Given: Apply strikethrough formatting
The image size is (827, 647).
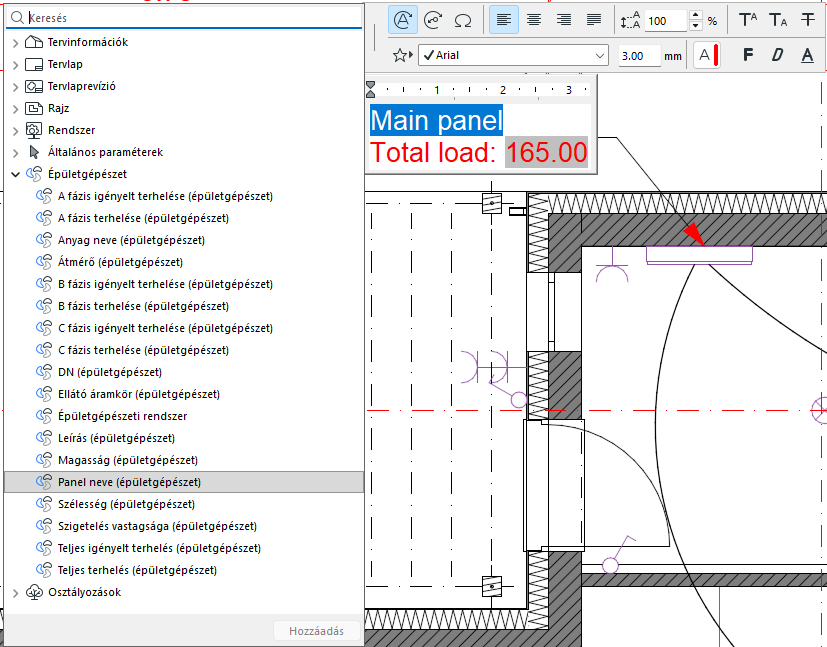Looking at the screenshot, I should (x=807, y=21).
